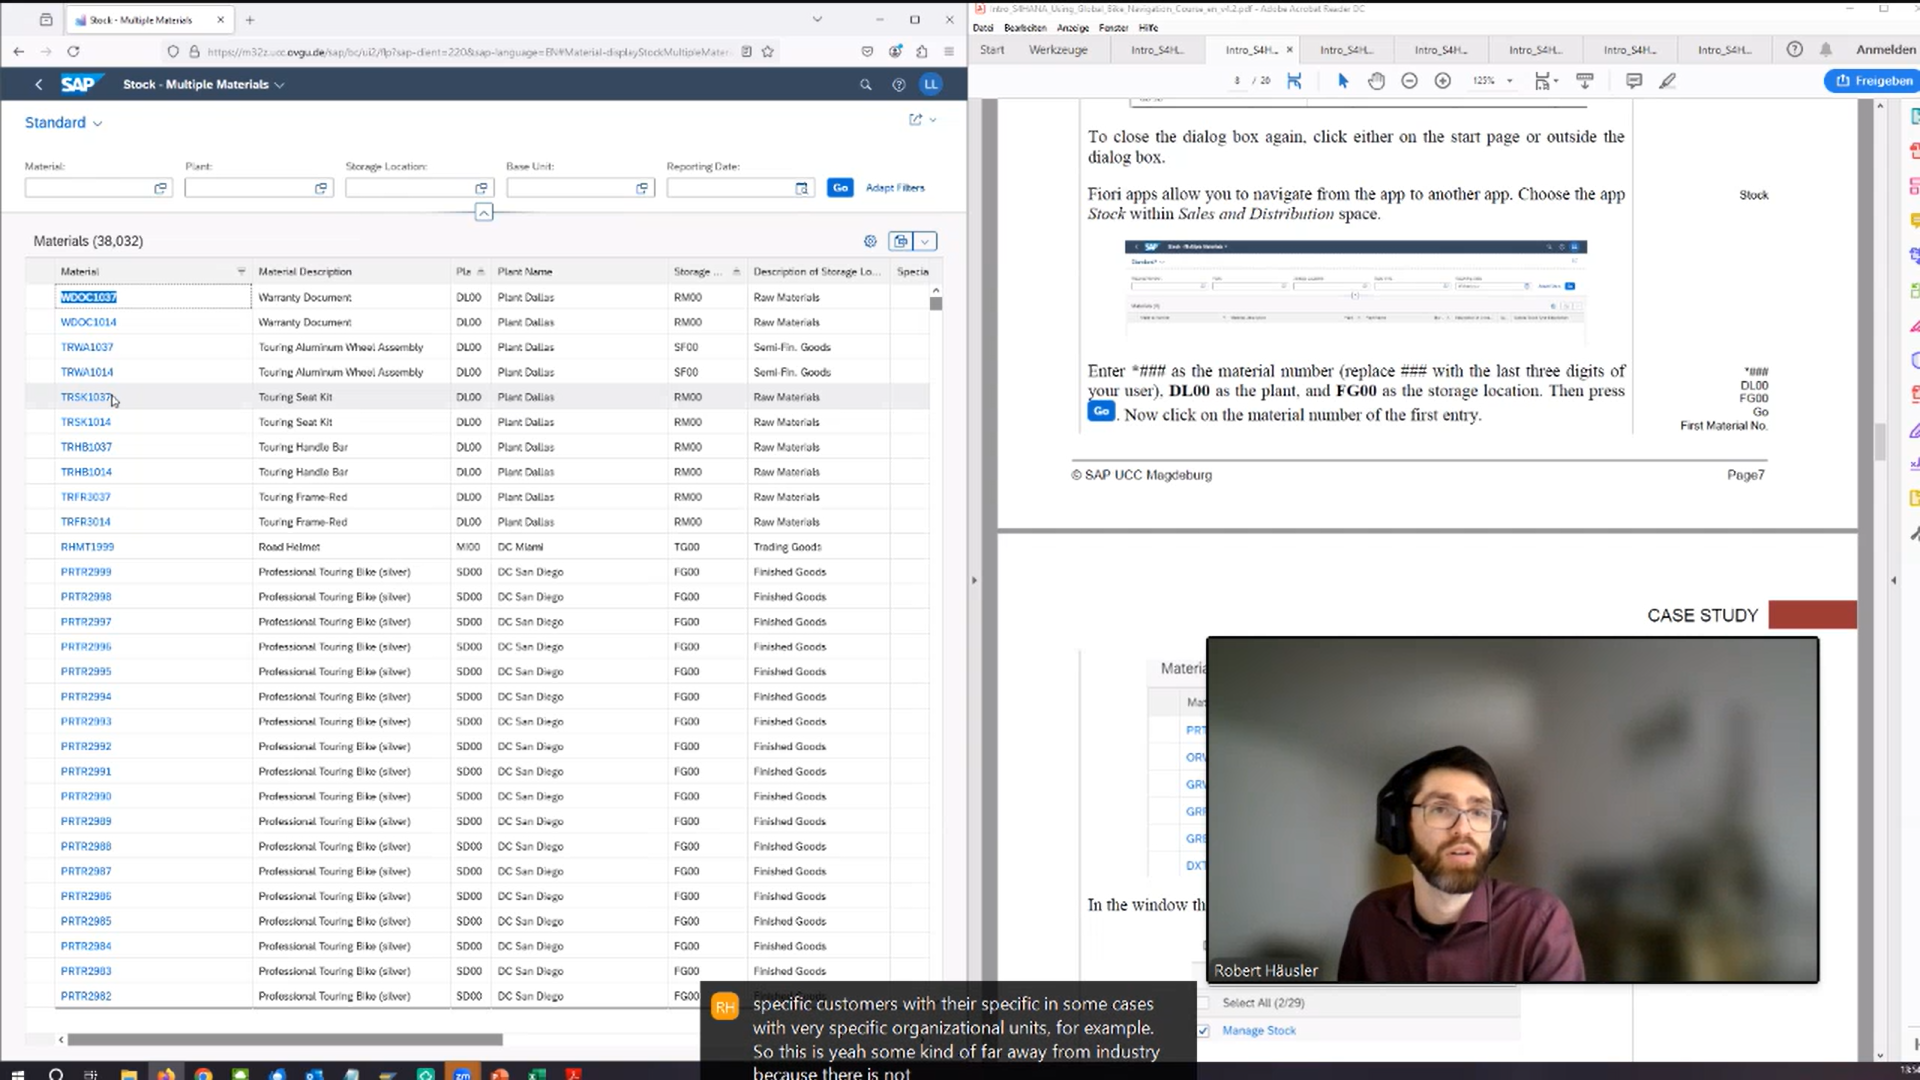Click the SAP search magnifier icon
Screen dimensions: 1920x1080
pos(865,85)
